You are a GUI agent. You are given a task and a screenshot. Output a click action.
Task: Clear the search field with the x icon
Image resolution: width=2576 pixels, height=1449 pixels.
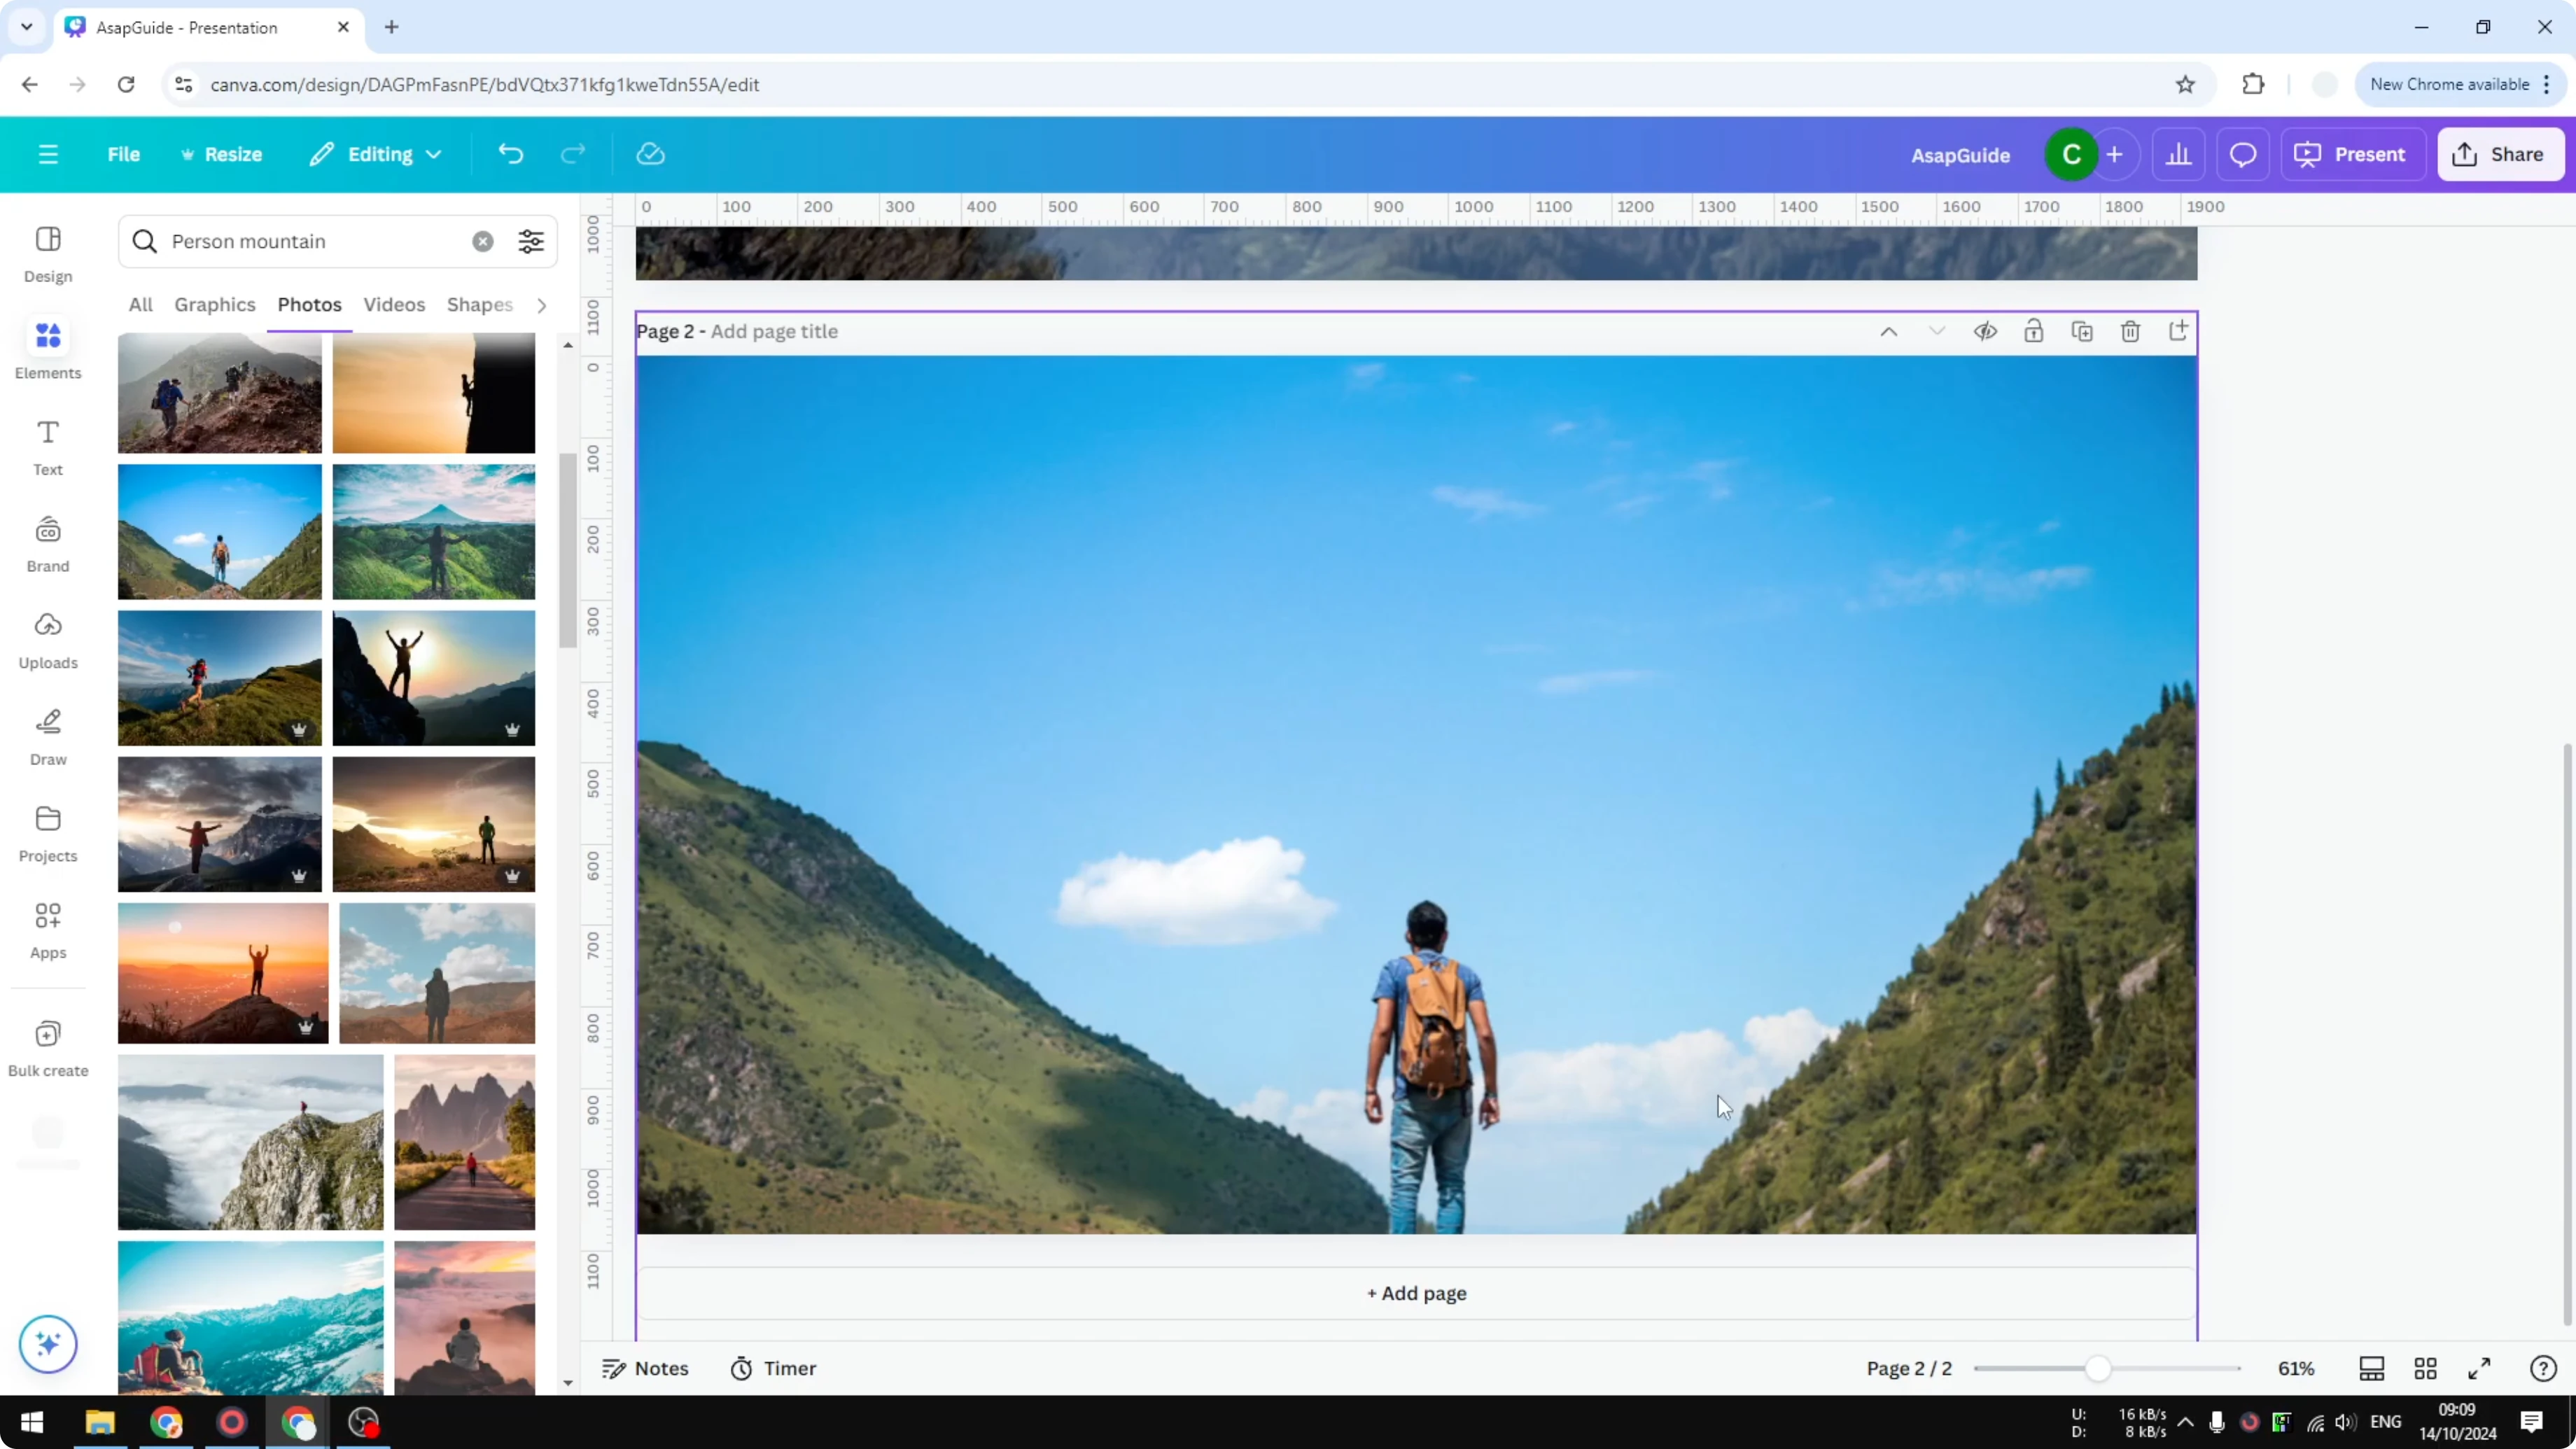click(483, 241)
